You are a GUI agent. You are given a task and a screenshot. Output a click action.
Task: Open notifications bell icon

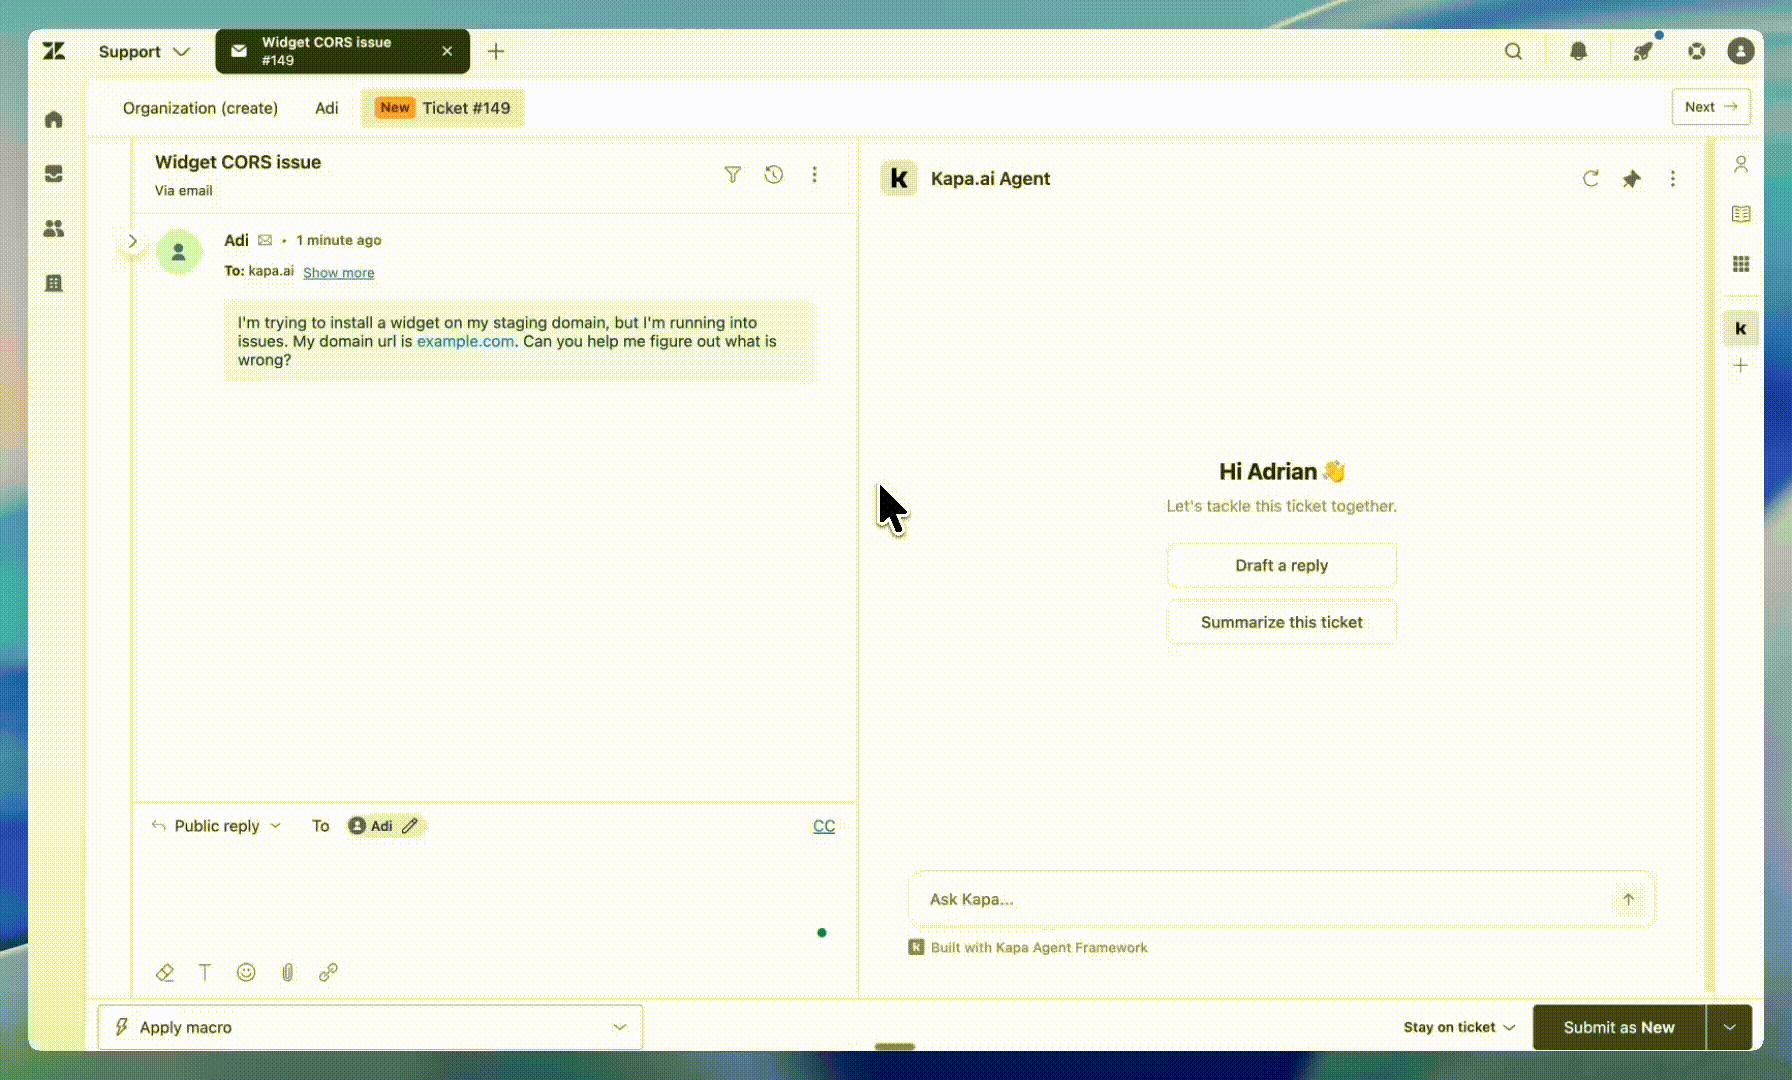pyautogui.click(x=1578, y=51)
